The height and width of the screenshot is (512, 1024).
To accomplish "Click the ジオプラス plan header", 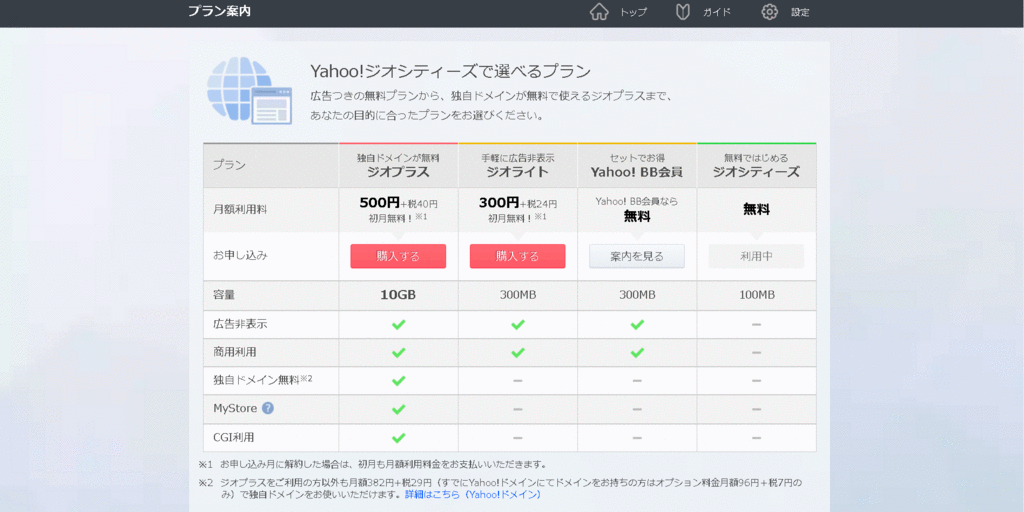I will [x=398, y=166].
